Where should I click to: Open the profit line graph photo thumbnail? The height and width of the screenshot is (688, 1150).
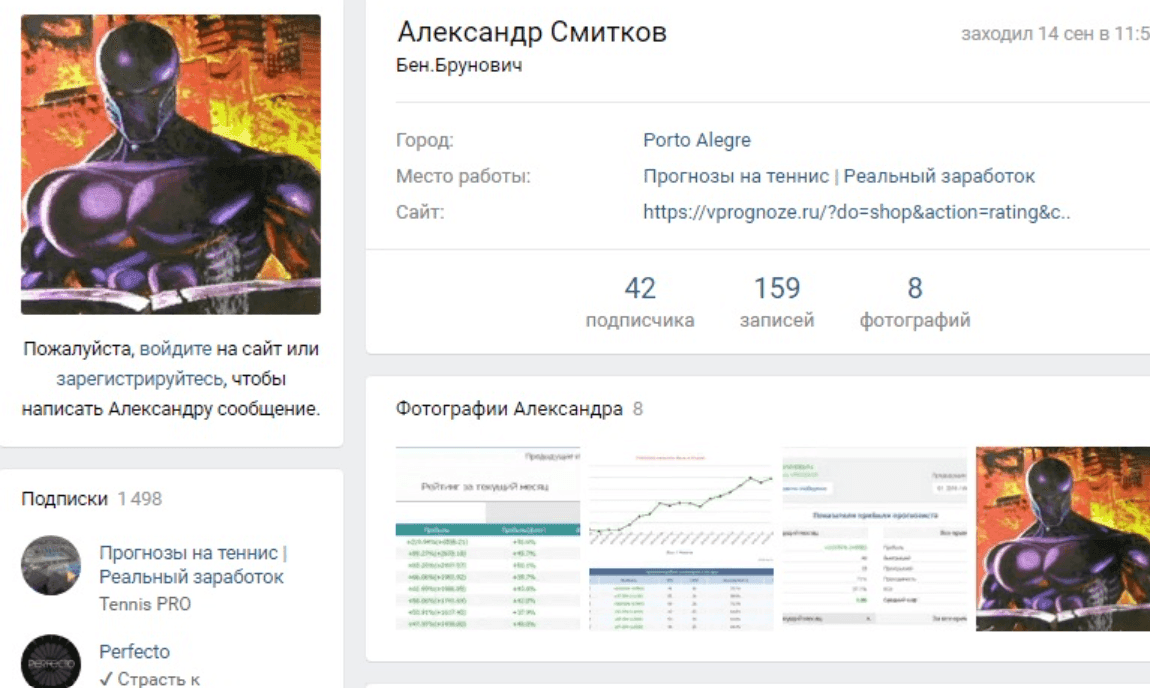point(681,538)
